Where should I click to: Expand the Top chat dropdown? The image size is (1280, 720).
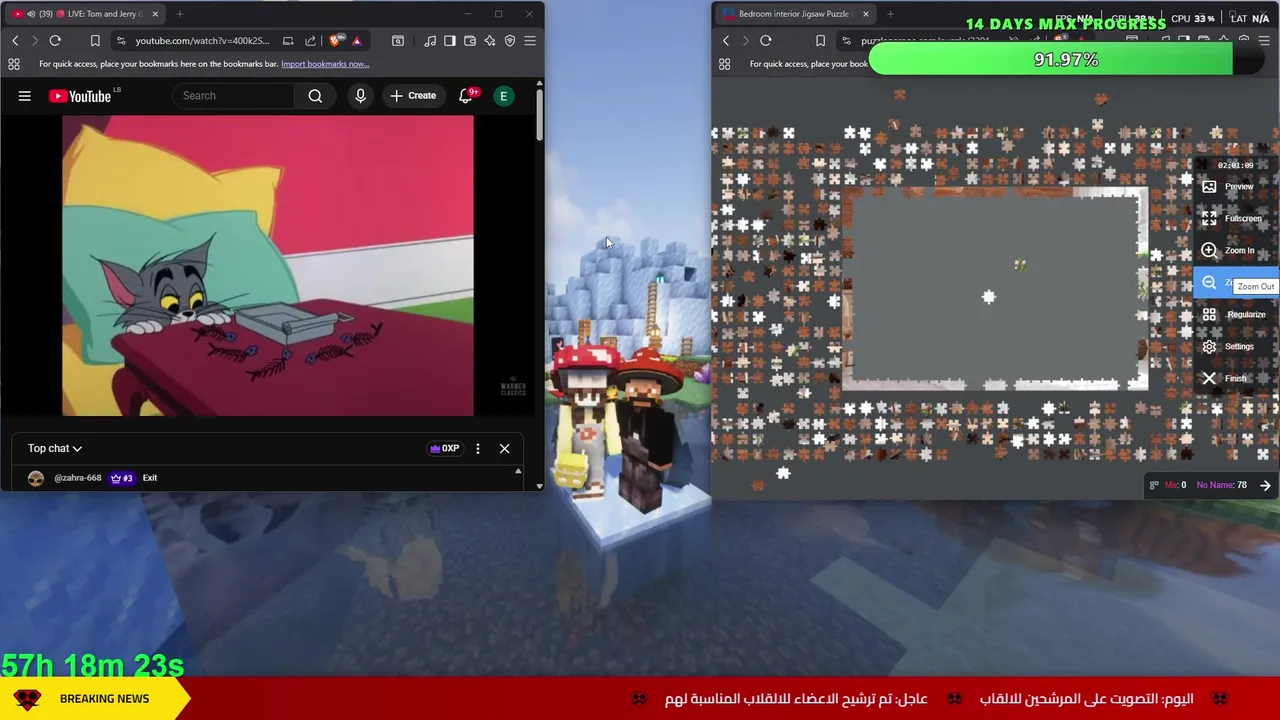[x=55, y=448]
